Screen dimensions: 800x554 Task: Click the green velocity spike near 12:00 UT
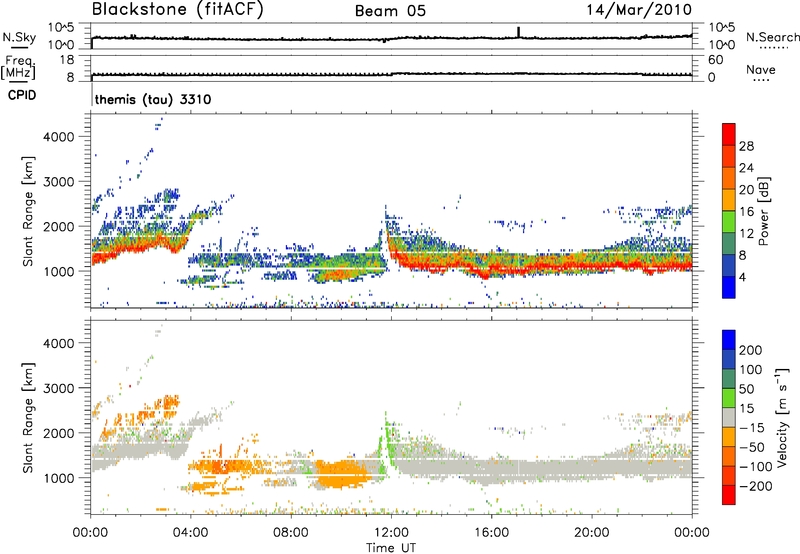point(386,440)
